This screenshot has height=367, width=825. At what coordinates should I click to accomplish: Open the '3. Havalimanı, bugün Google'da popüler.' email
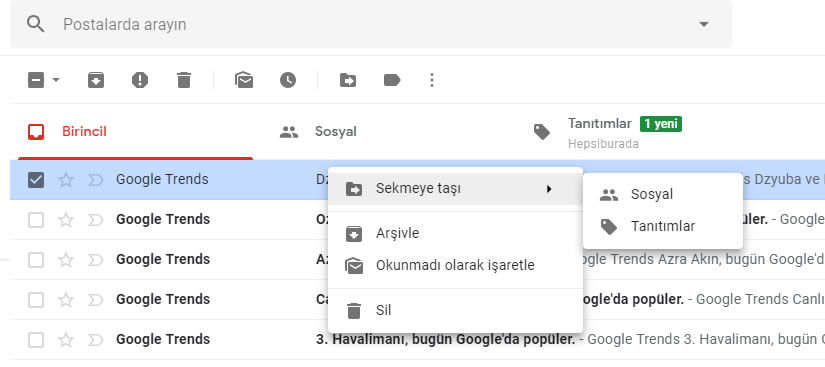coord(445,339)
